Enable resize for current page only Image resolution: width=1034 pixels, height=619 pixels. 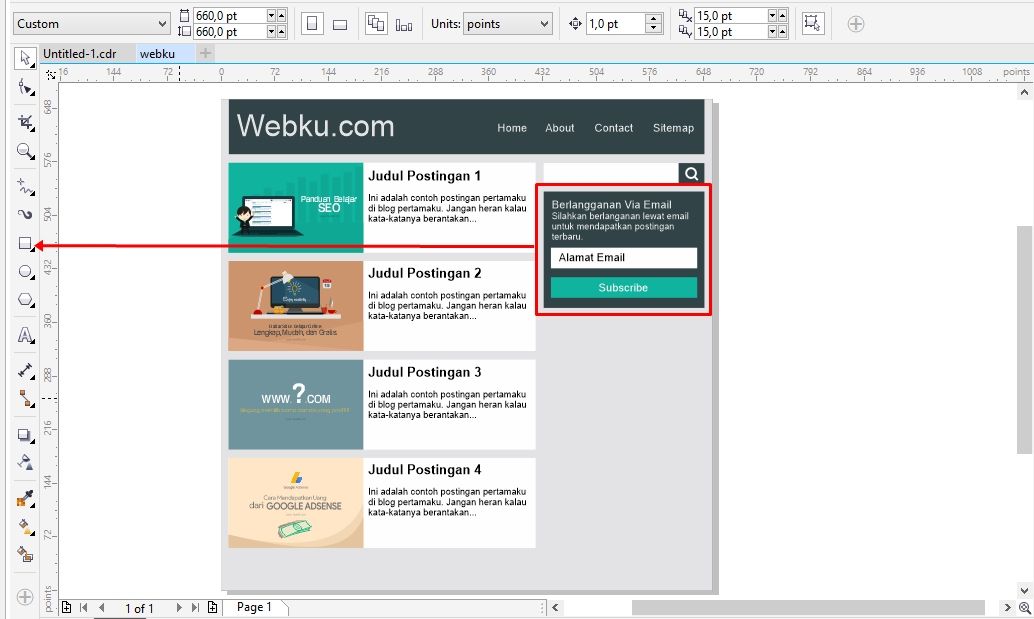403,22
